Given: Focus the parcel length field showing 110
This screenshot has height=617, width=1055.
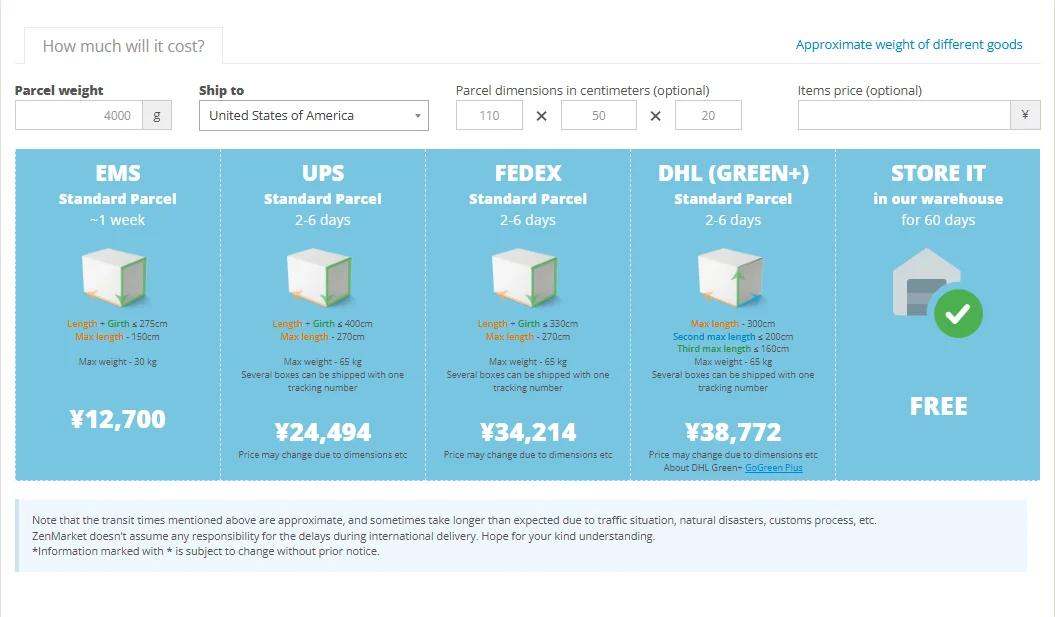Looking at the screenshot, I should (x=489, y=115).
